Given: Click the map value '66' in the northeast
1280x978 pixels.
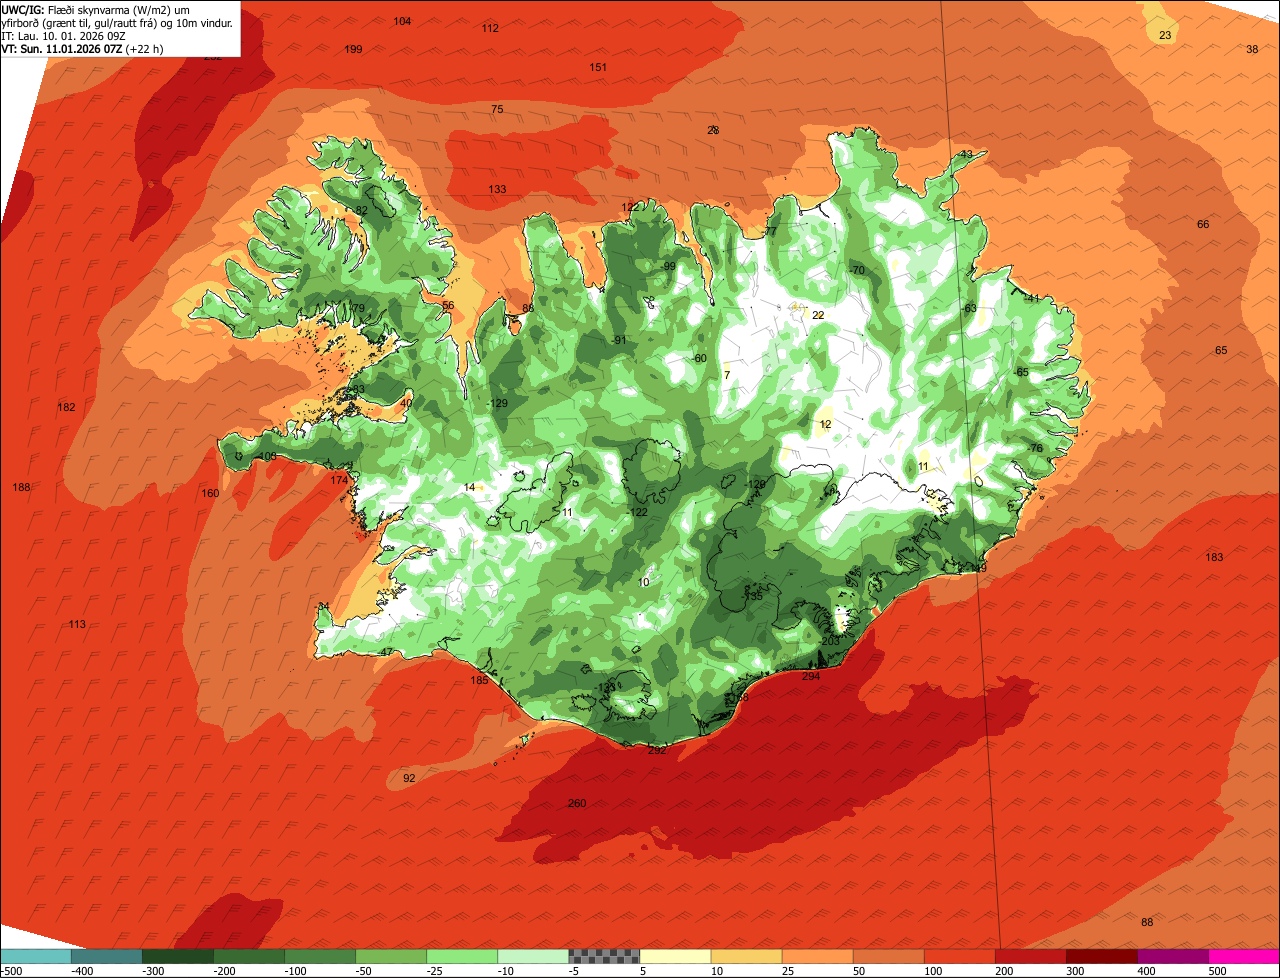Looking at the screenshot, I should [x=1203, y=224].
